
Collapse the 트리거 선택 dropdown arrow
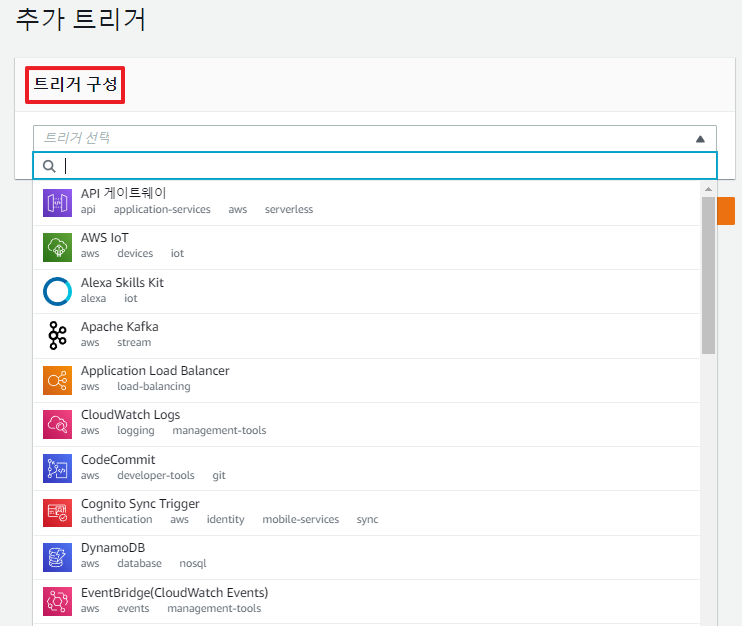point(700,139)
